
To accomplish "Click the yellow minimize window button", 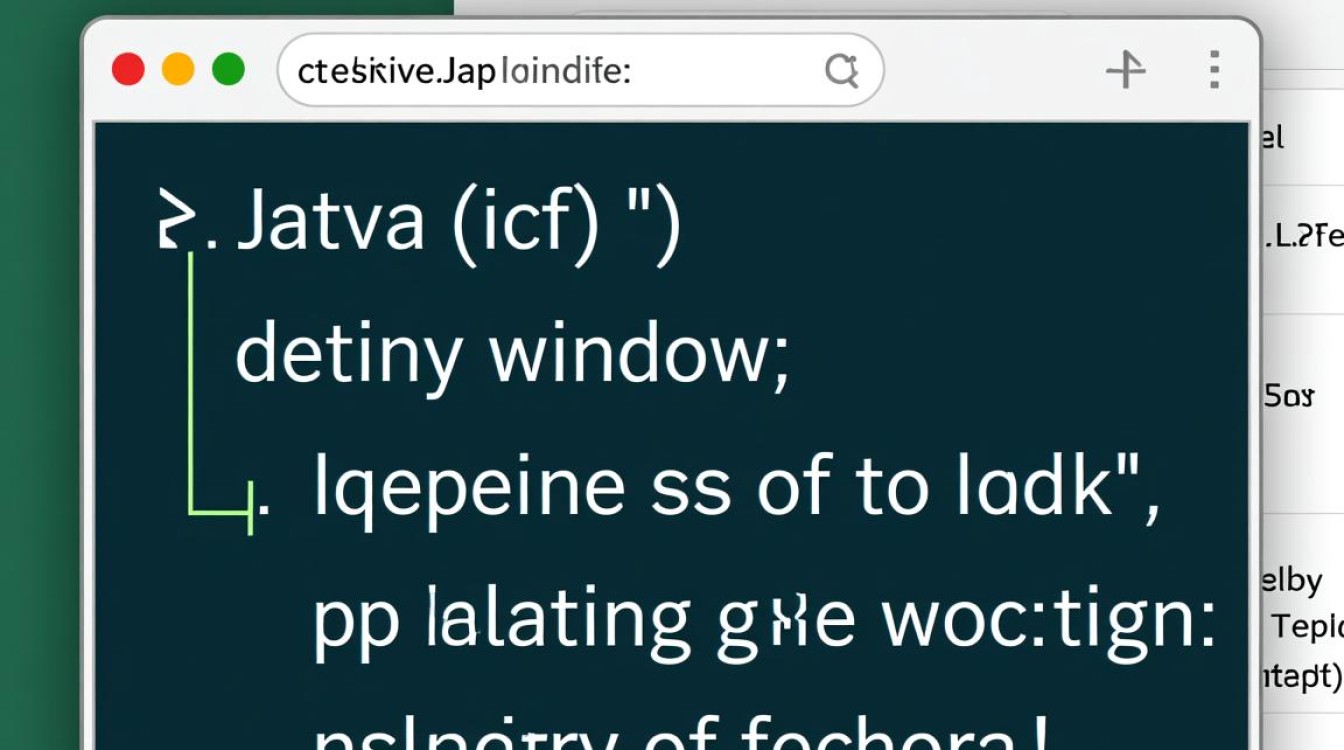I will (178, 70).
